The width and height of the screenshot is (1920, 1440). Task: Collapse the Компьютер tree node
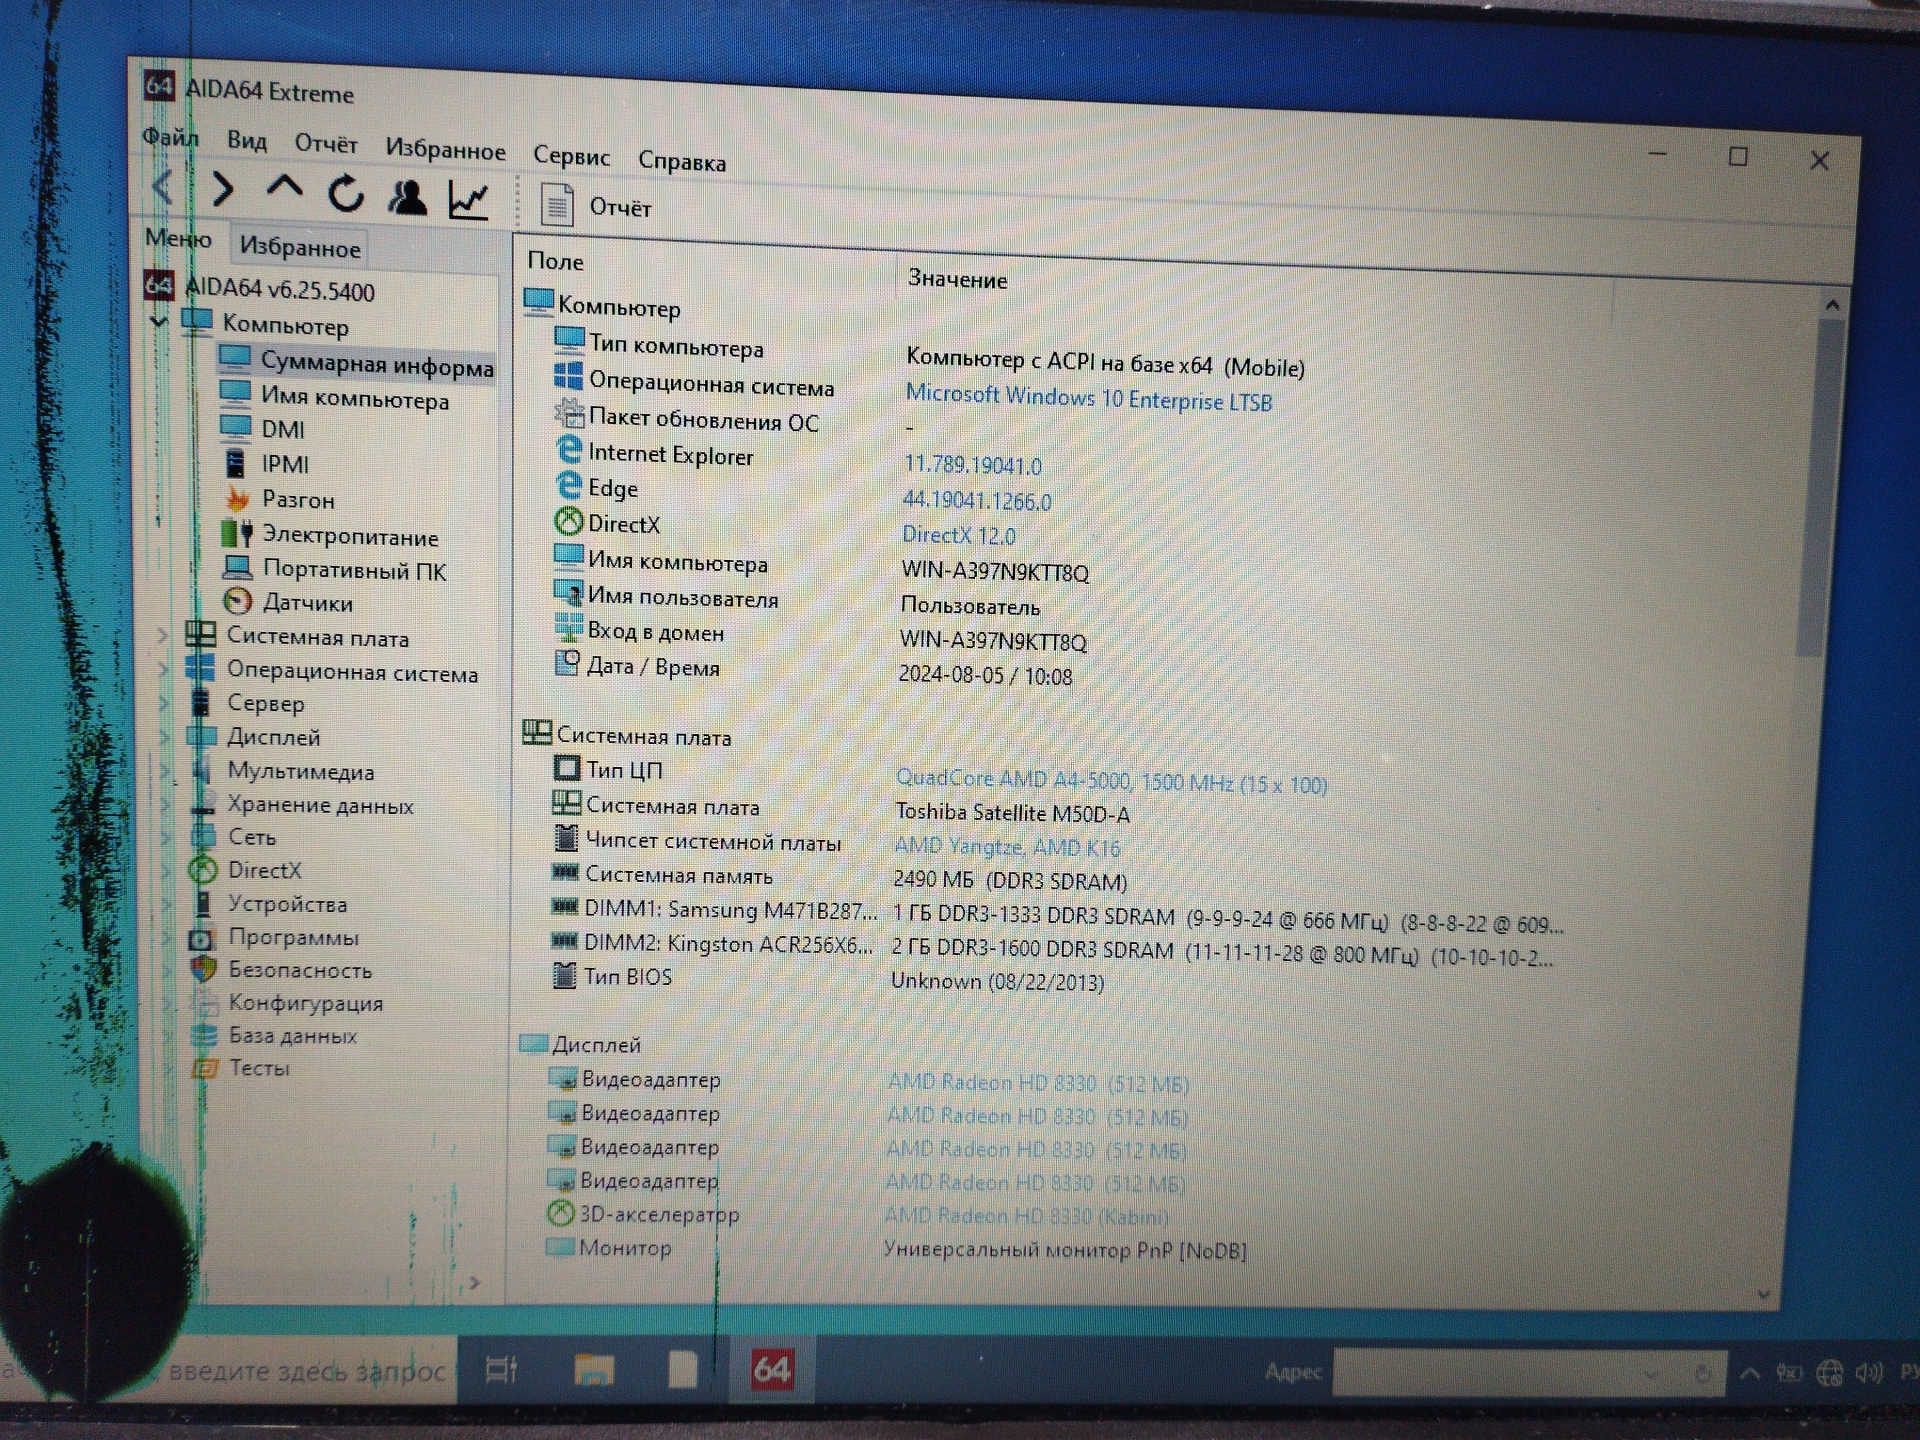(158, 321)
